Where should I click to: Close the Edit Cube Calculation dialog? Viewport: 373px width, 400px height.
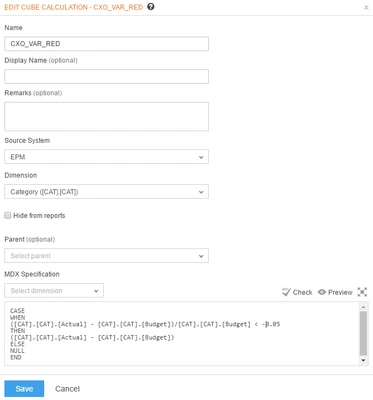coord(366,7)
